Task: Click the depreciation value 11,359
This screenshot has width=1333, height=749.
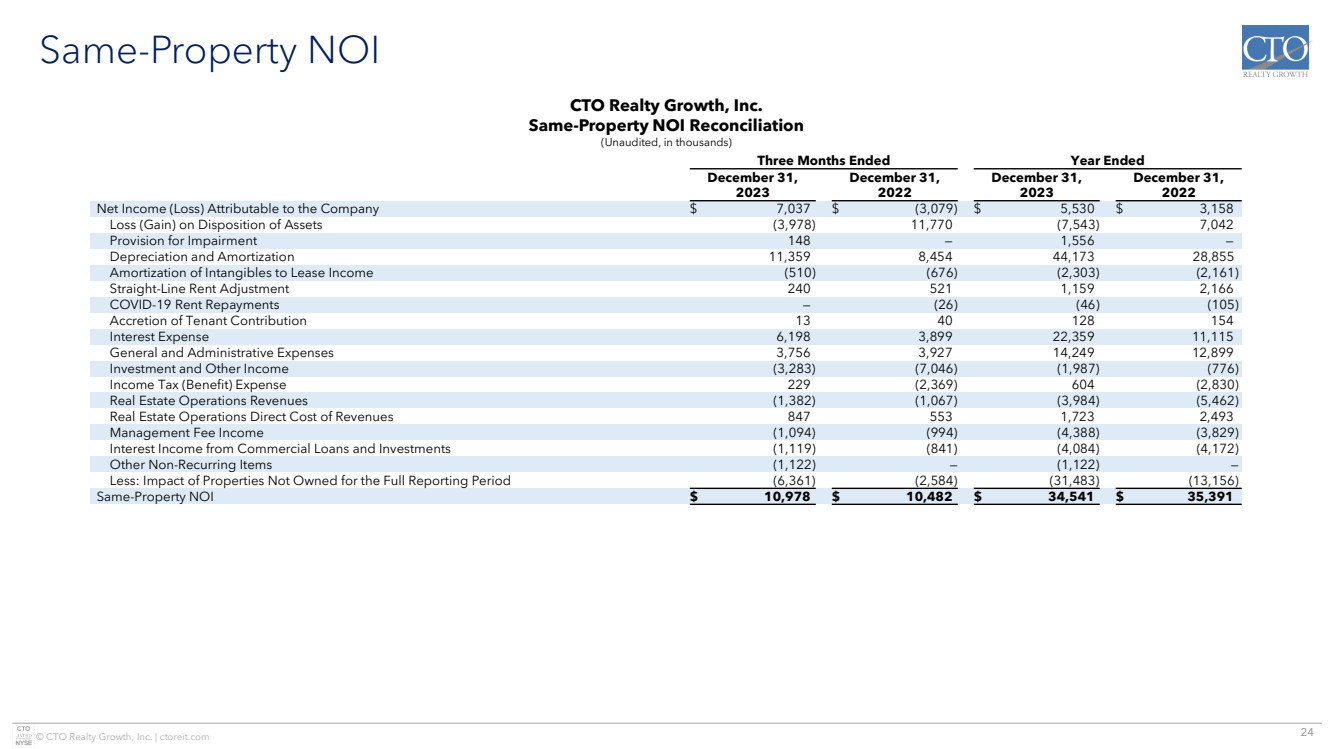Action: 789,257
